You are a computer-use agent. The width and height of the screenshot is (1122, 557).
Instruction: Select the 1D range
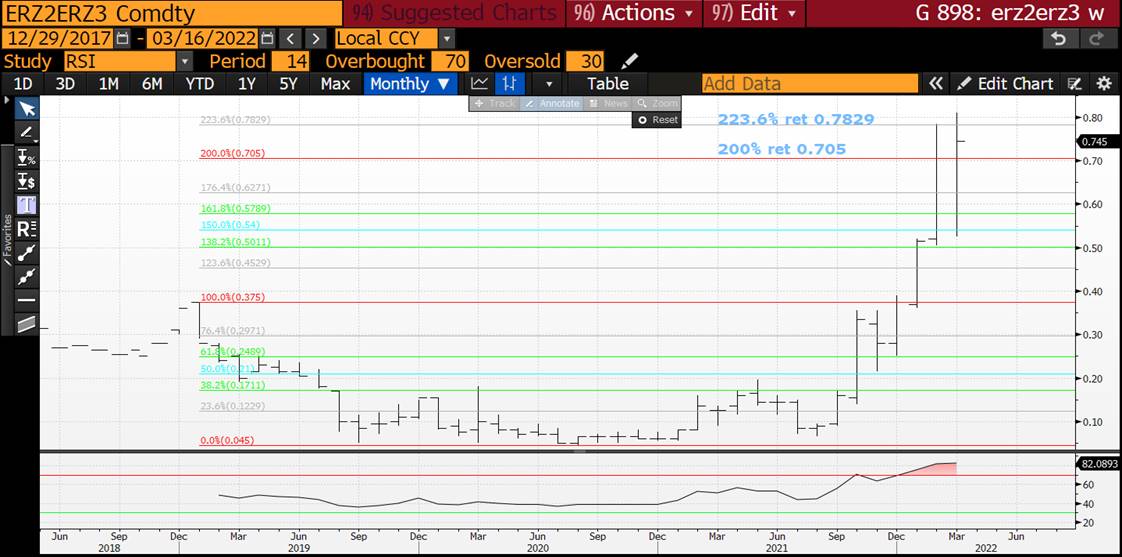click(x=24, y=84)
